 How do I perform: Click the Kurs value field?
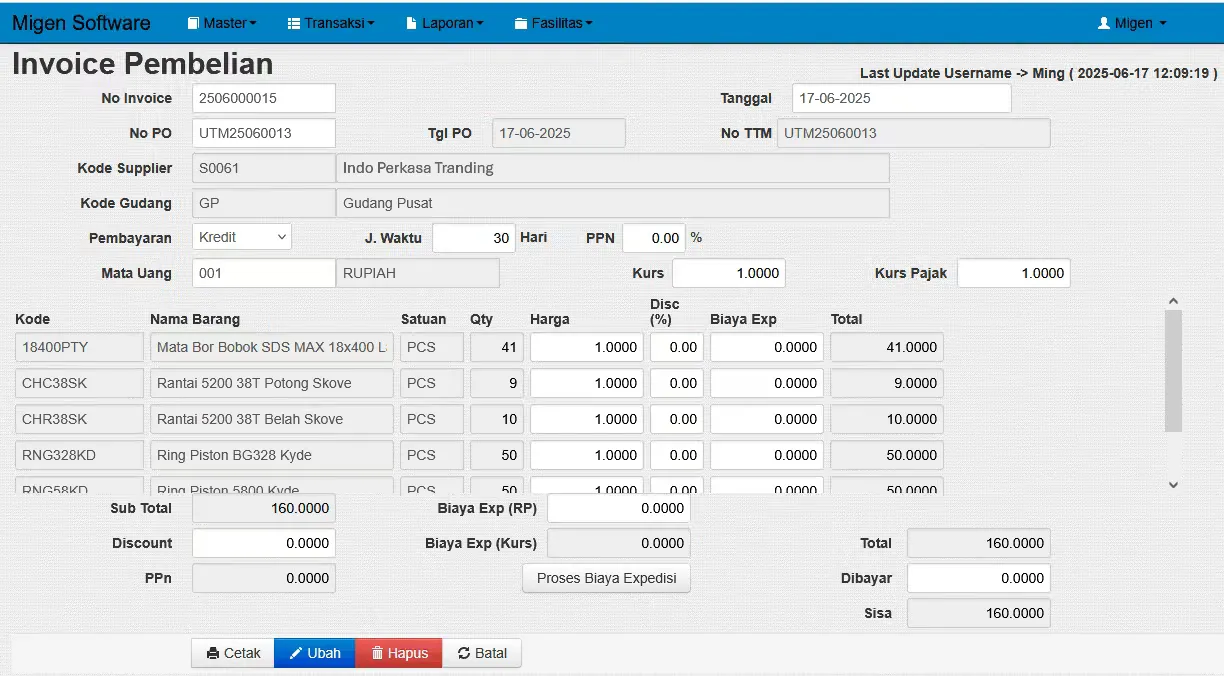click(x=729, y=273)
